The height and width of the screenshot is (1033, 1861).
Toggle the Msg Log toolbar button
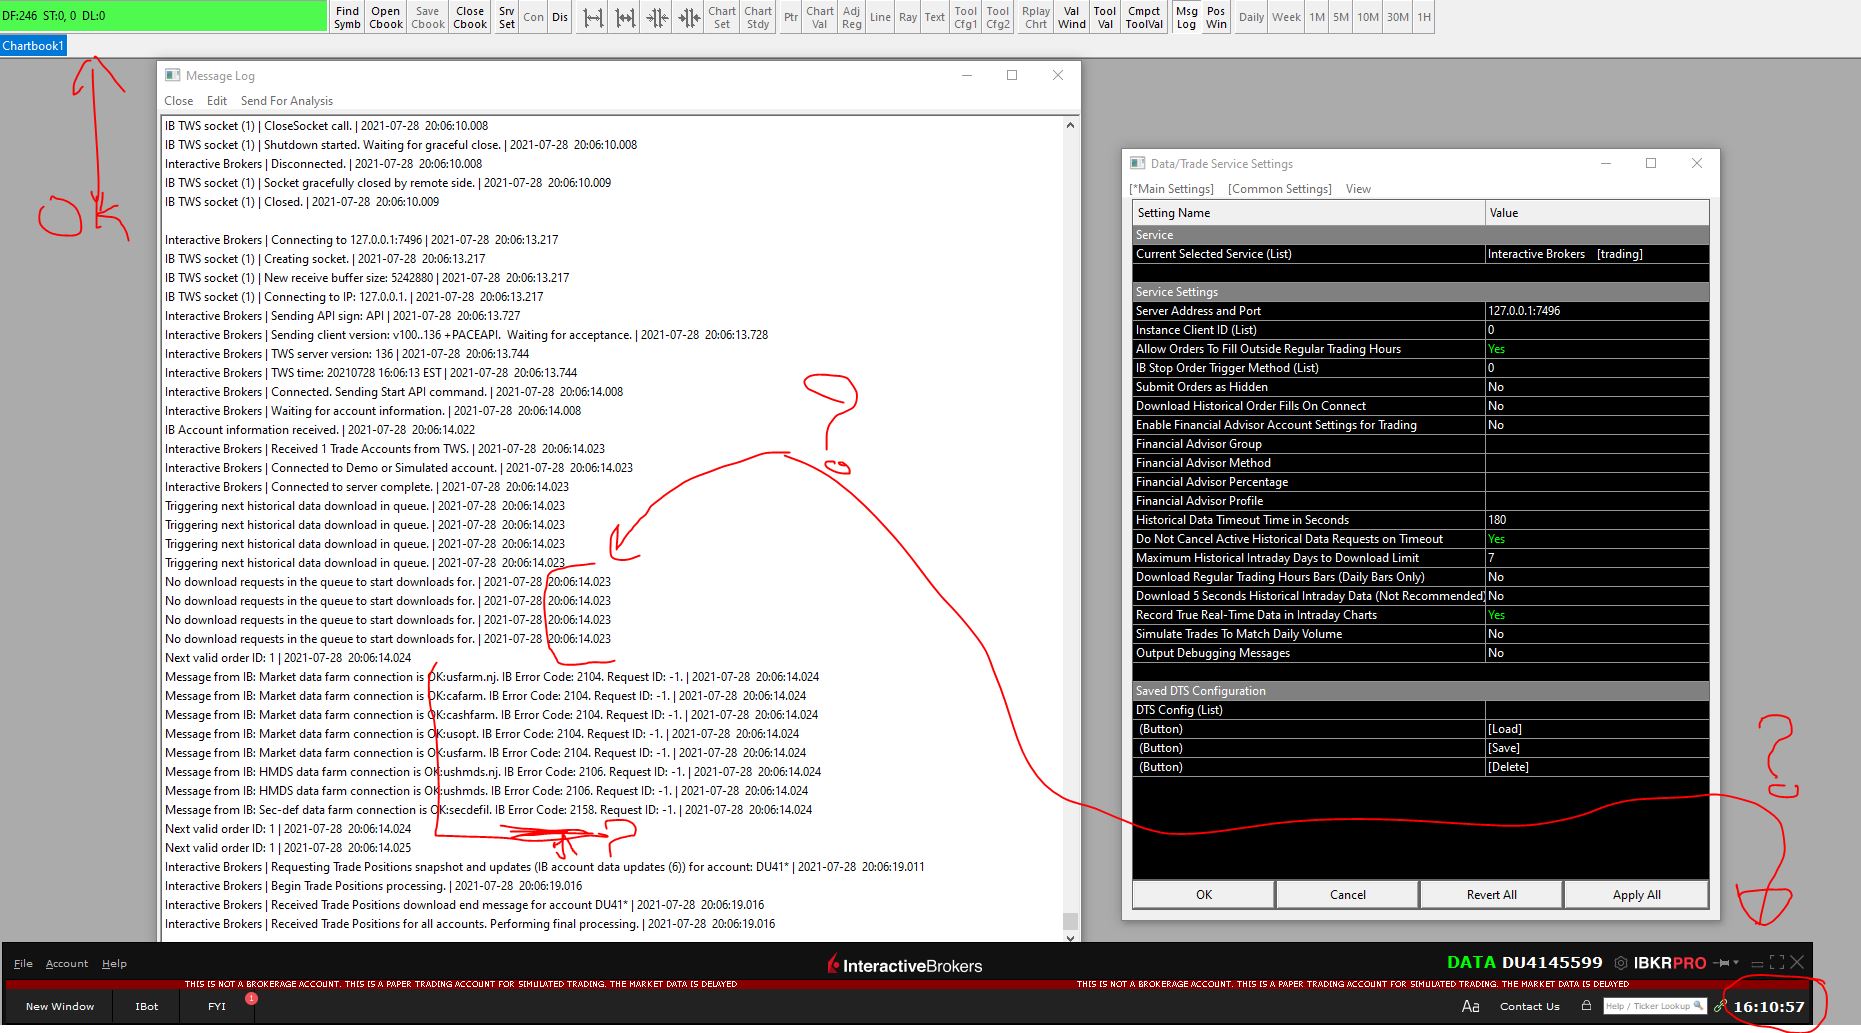pyautogui.click(x=1186, y=17)
